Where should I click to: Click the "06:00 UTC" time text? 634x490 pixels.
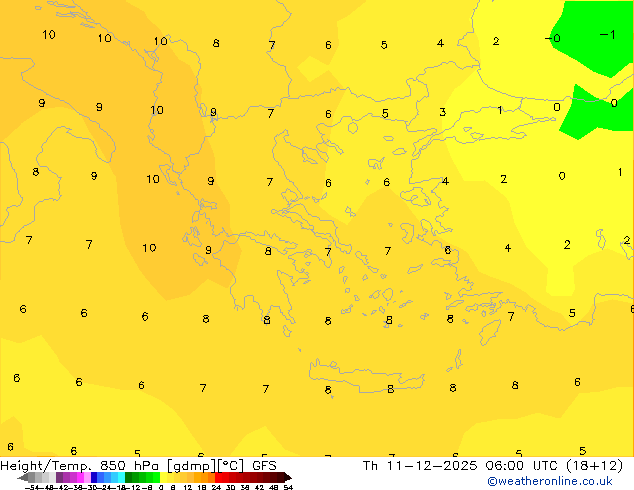(522, 466)
